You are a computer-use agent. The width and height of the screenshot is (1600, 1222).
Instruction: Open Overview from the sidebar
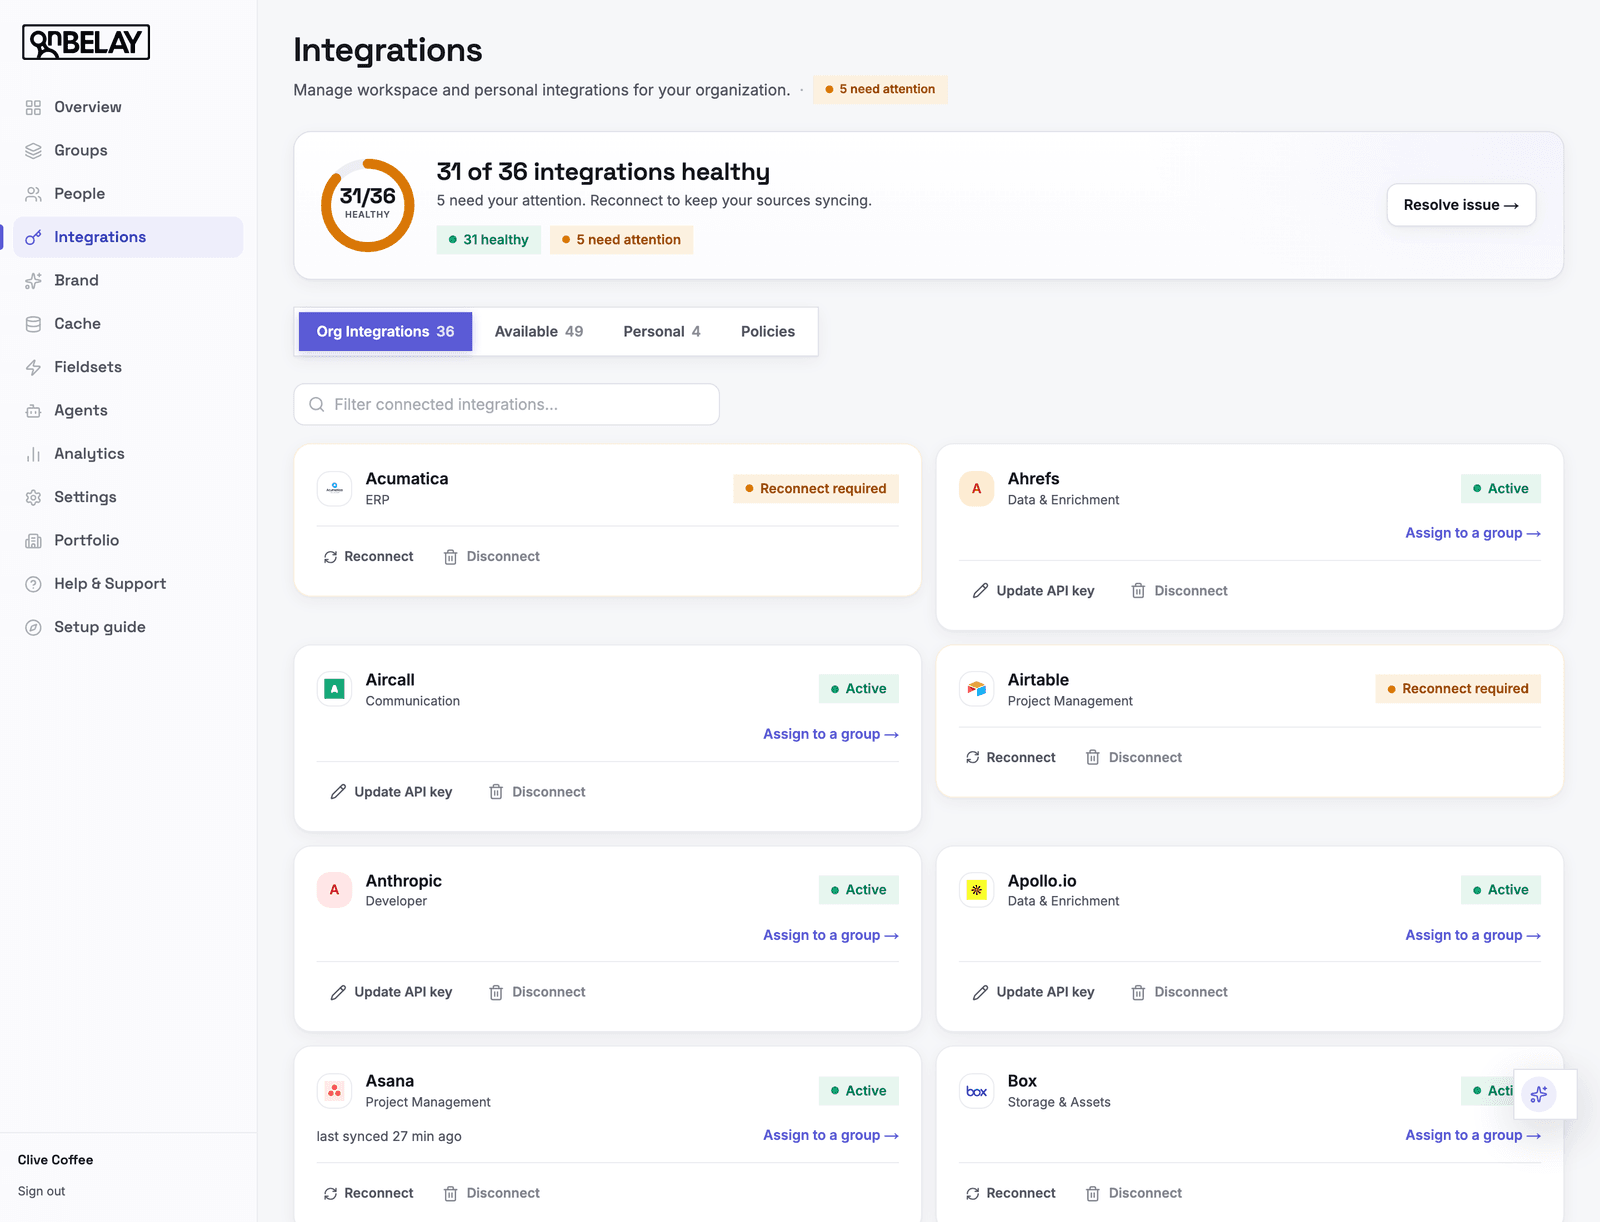coord(128,107)
